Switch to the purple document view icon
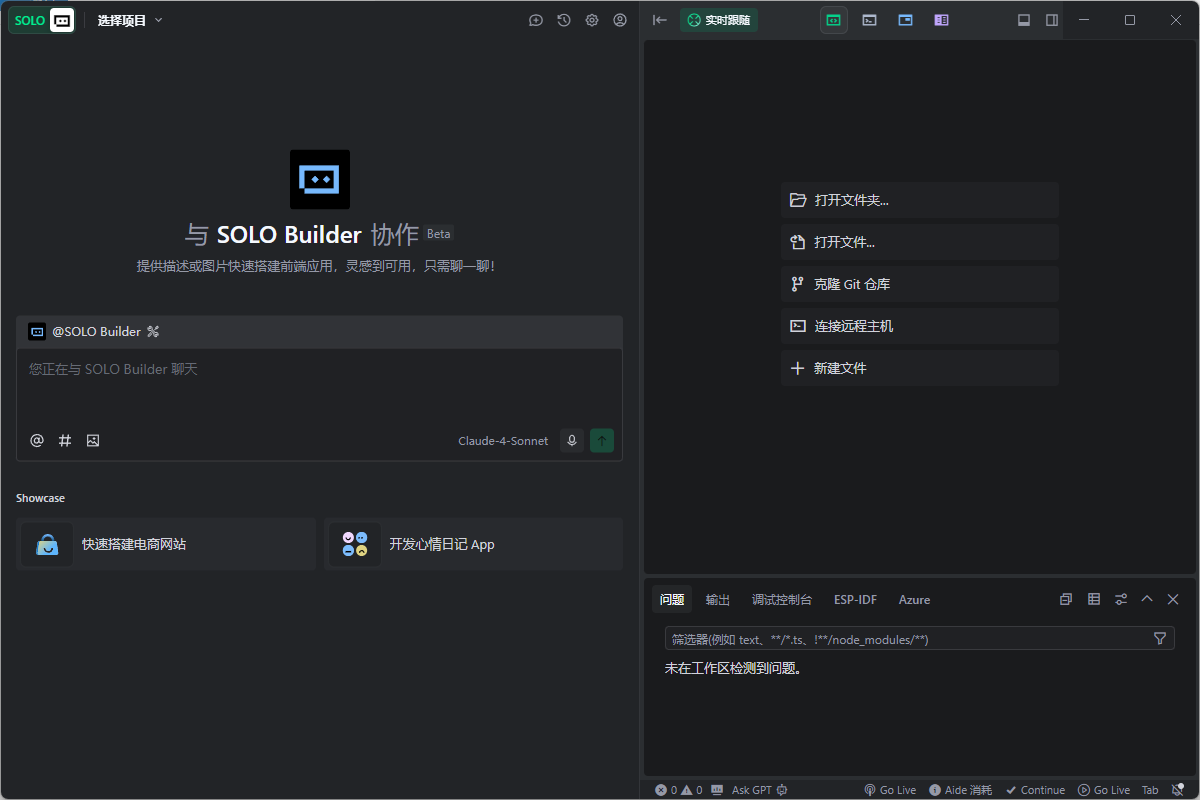The width and height of the screenshot is (1200, 800). 942,20
